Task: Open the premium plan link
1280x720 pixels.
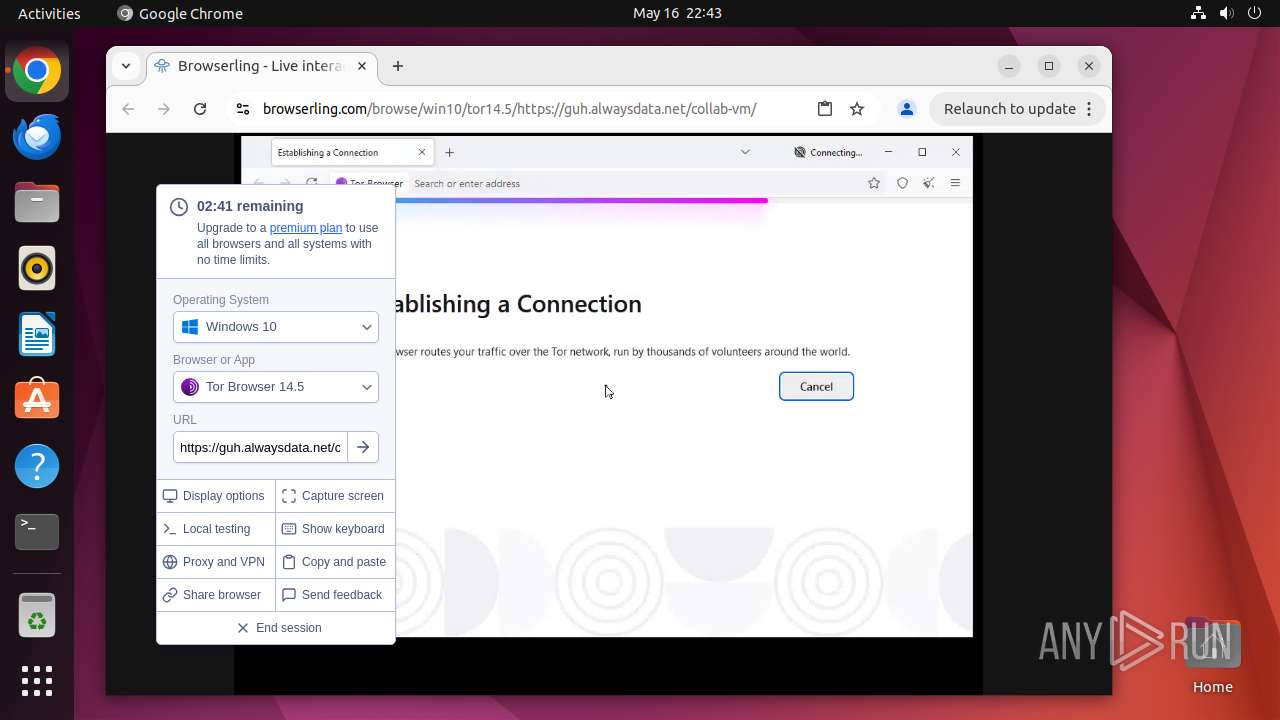Action: pyautogui.click(x=306, y=228)
